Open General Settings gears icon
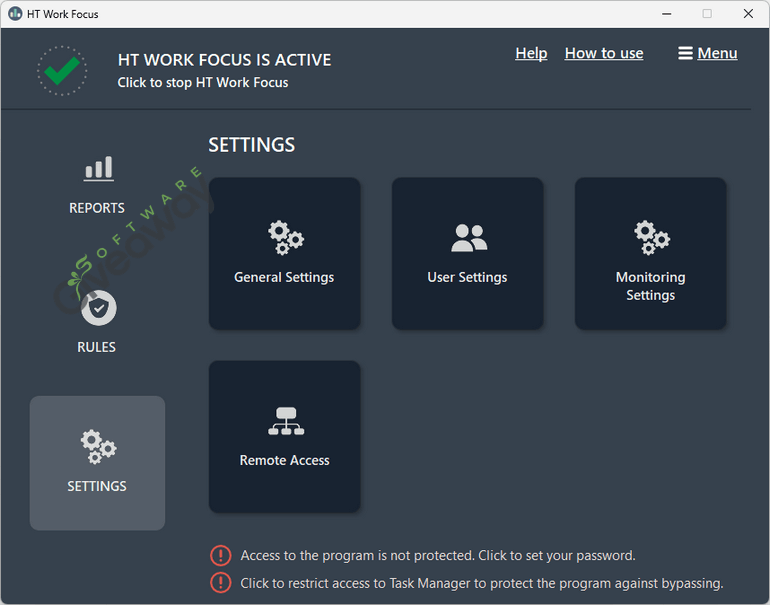The height and width of the screenshot is (605, 770). (286, 238)
